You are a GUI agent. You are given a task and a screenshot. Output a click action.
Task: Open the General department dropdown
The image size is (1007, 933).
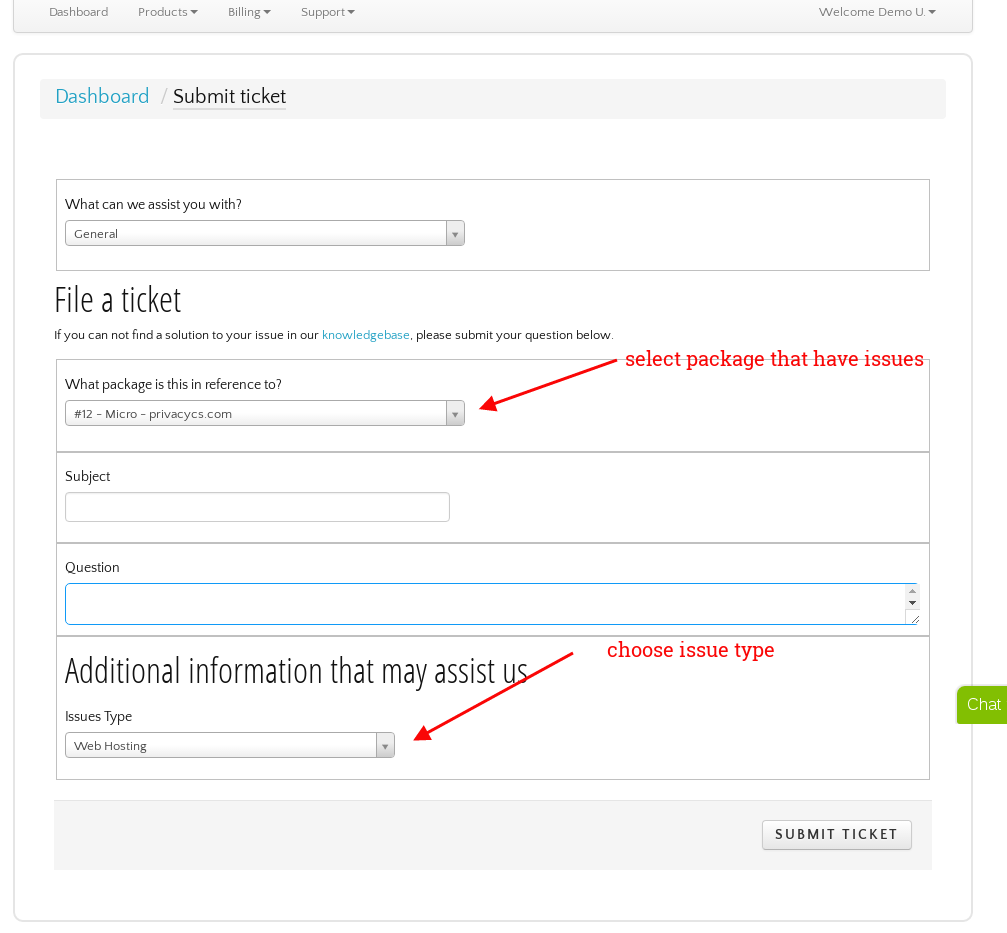(256, 234)
